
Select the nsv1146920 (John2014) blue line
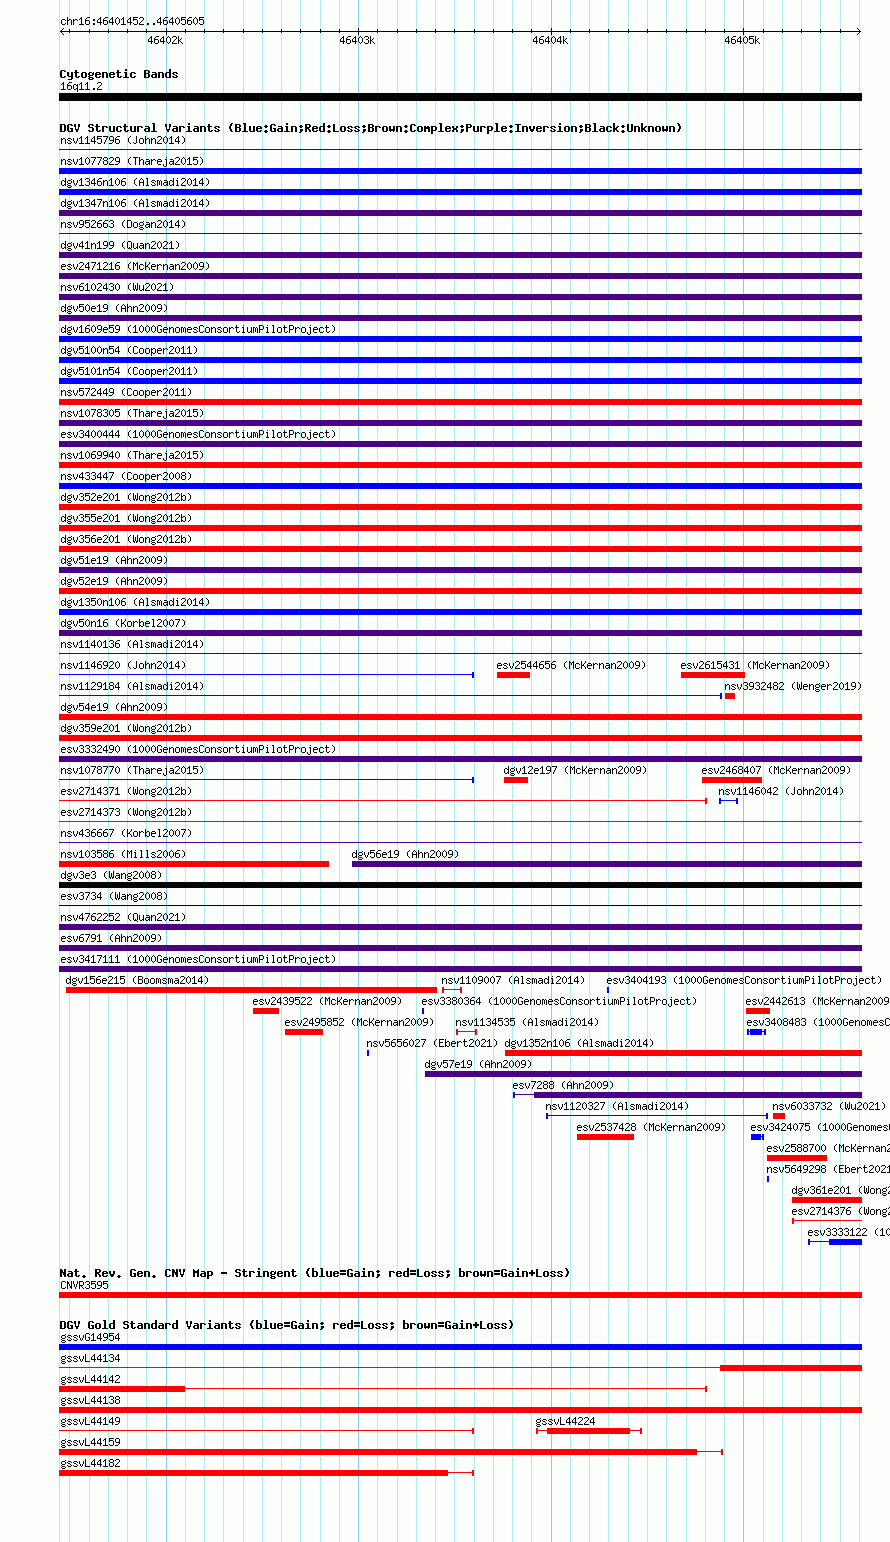(x=267, y=675)
